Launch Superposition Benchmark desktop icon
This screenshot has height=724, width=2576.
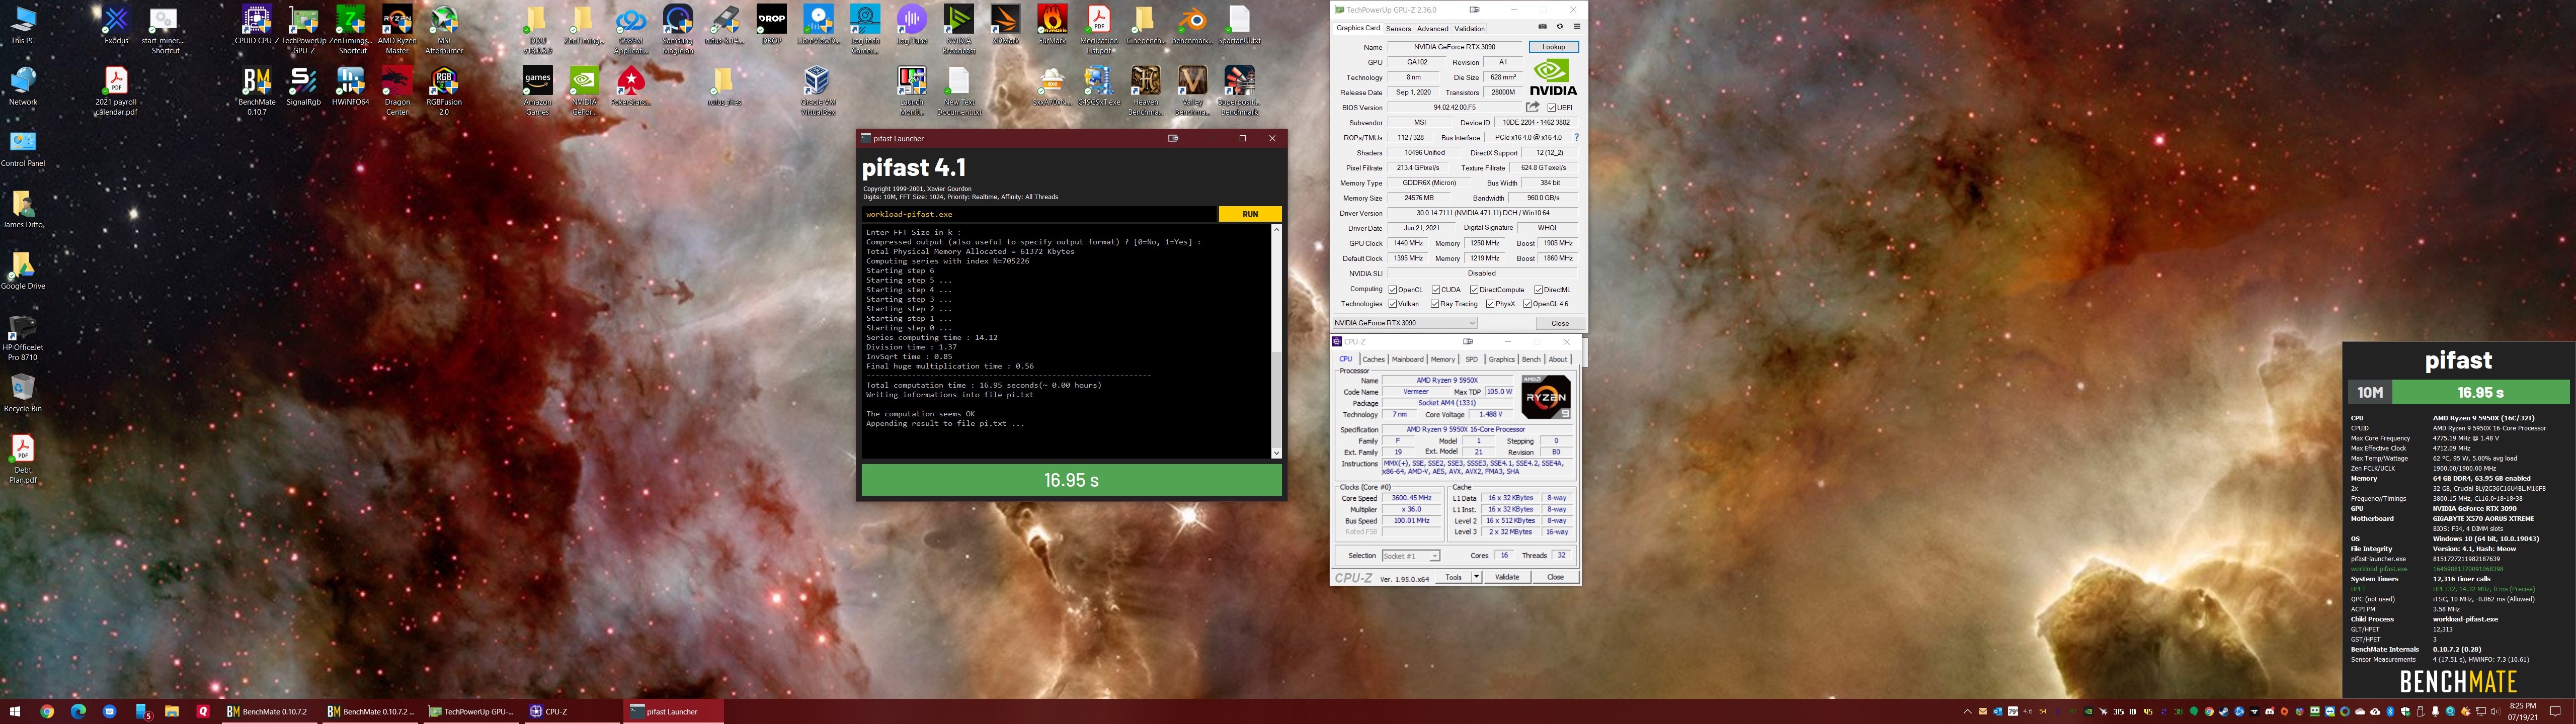coord(1239,91)
